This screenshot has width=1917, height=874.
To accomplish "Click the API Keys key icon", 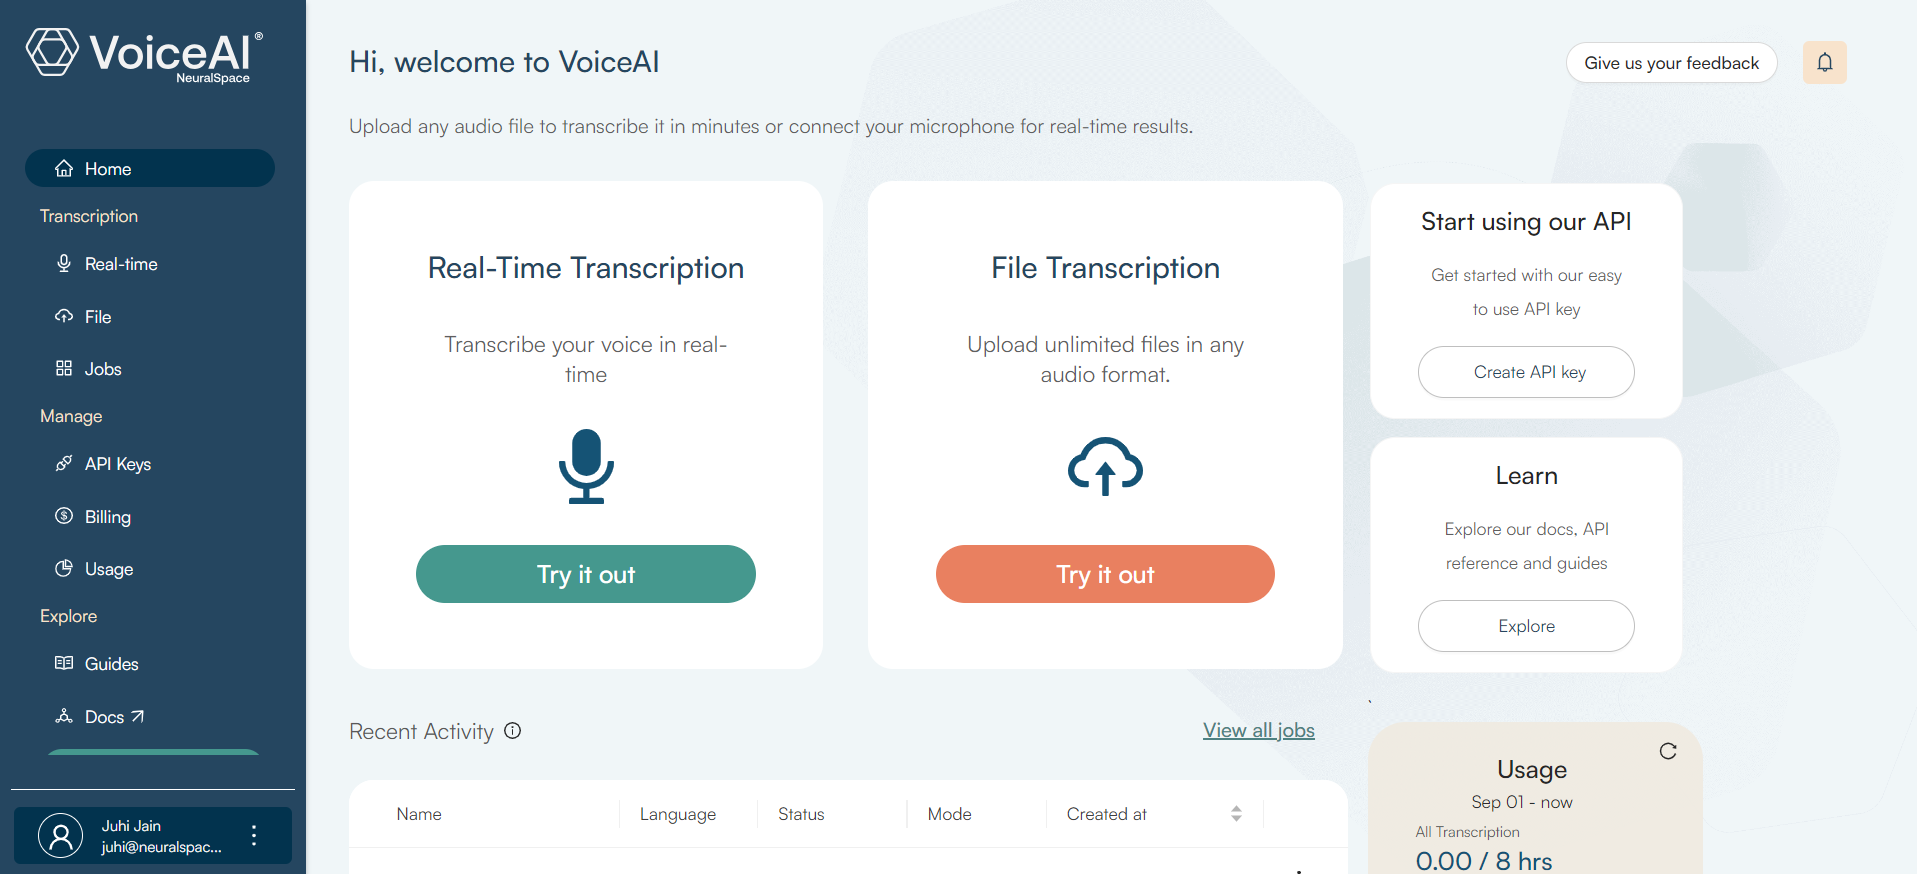I will (64, 463).
